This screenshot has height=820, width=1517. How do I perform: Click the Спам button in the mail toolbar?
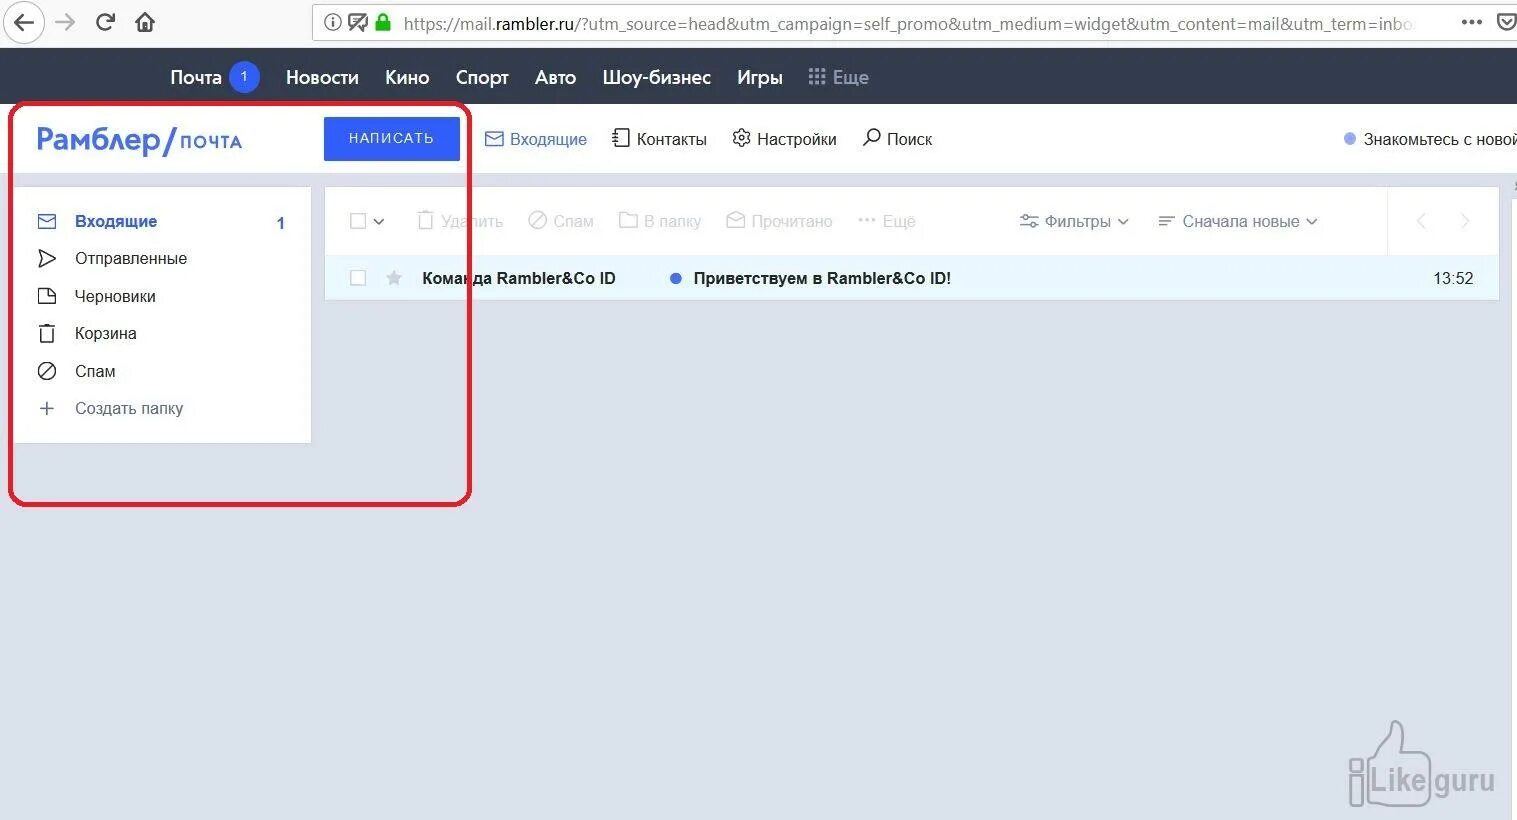coord(561,221)
